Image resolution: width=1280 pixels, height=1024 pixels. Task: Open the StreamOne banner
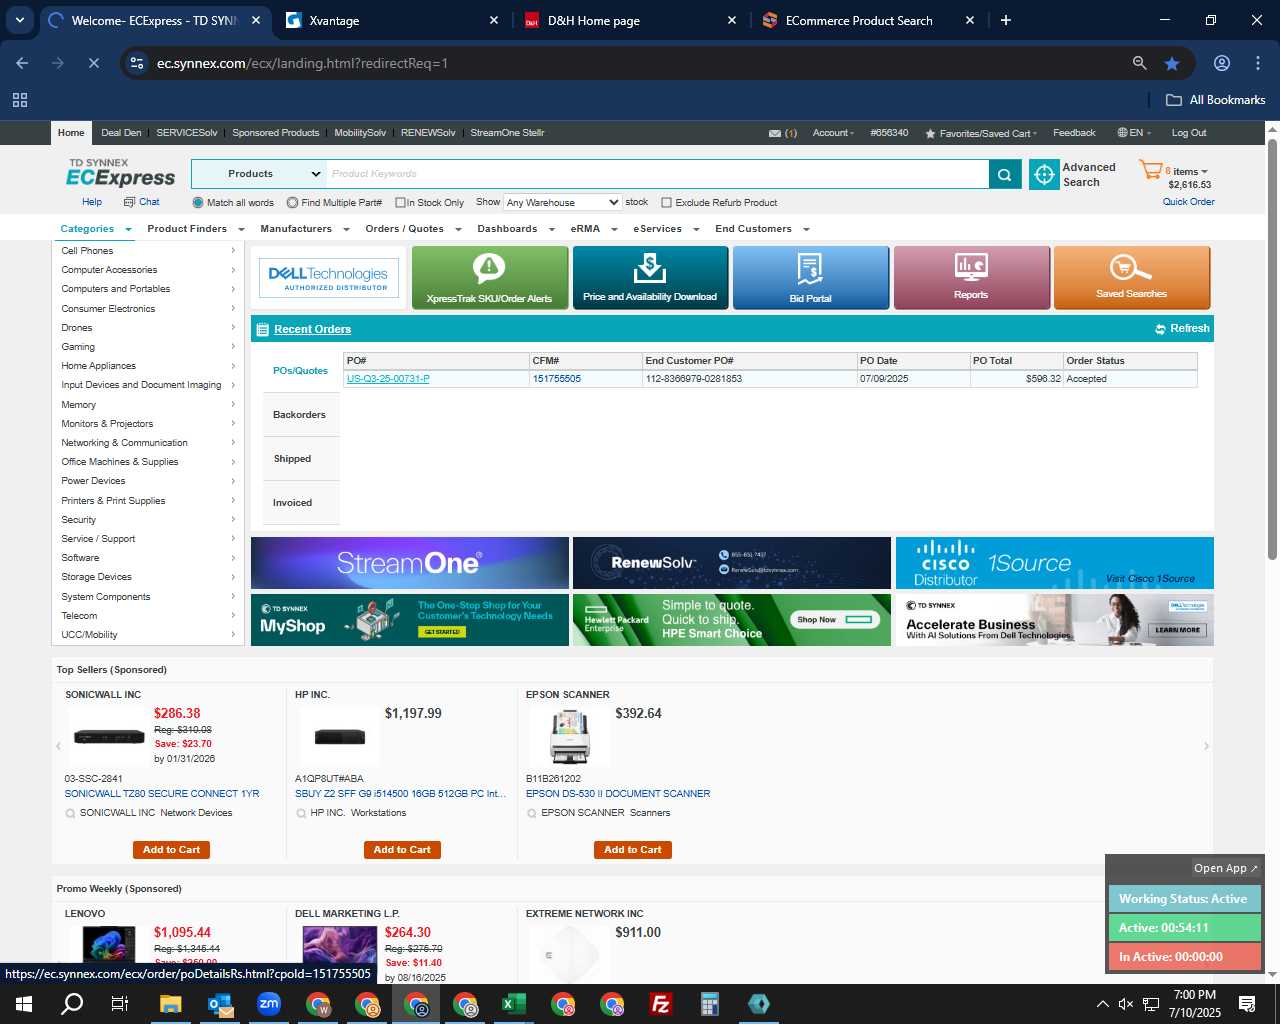410,563
